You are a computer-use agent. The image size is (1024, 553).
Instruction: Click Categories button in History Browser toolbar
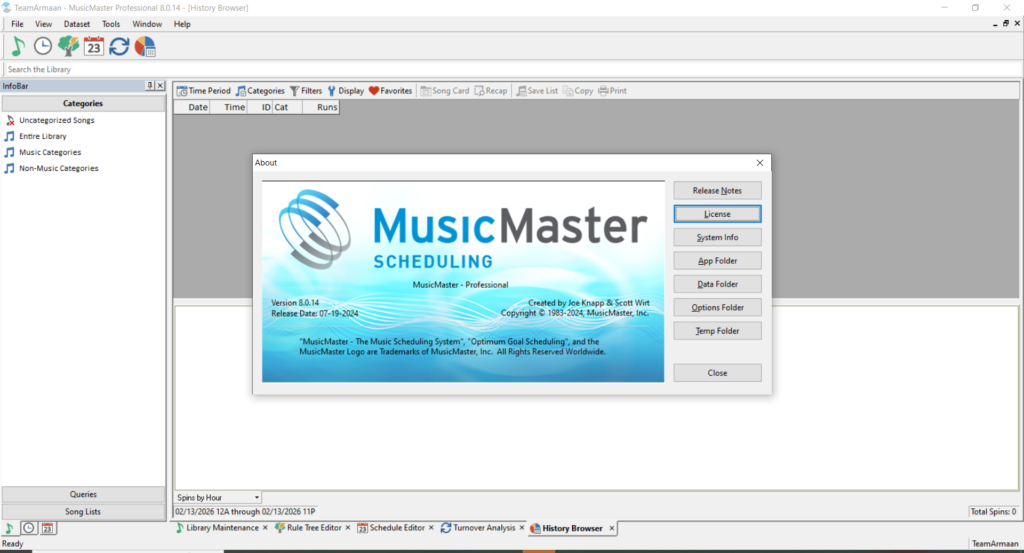point(260,91)
